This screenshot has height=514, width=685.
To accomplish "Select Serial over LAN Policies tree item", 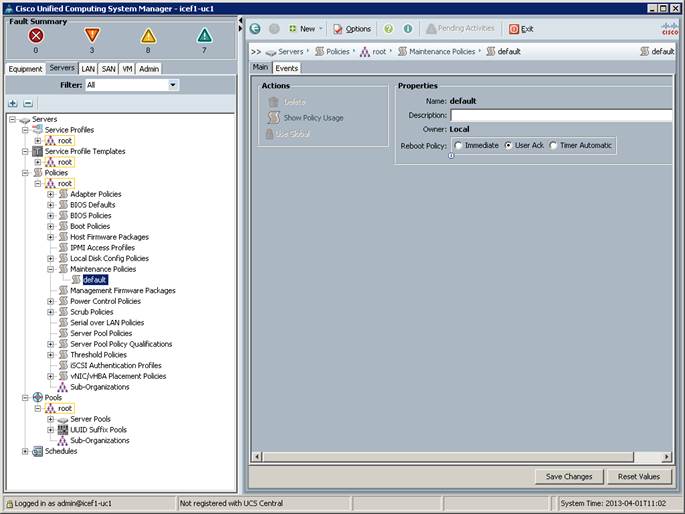I will [107, 323].
